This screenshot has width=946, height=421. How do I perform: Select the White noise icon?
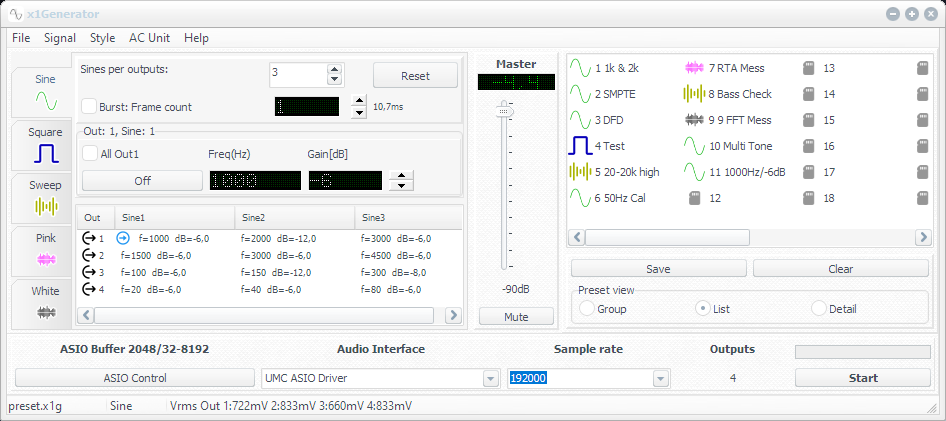tap(45, 312)
